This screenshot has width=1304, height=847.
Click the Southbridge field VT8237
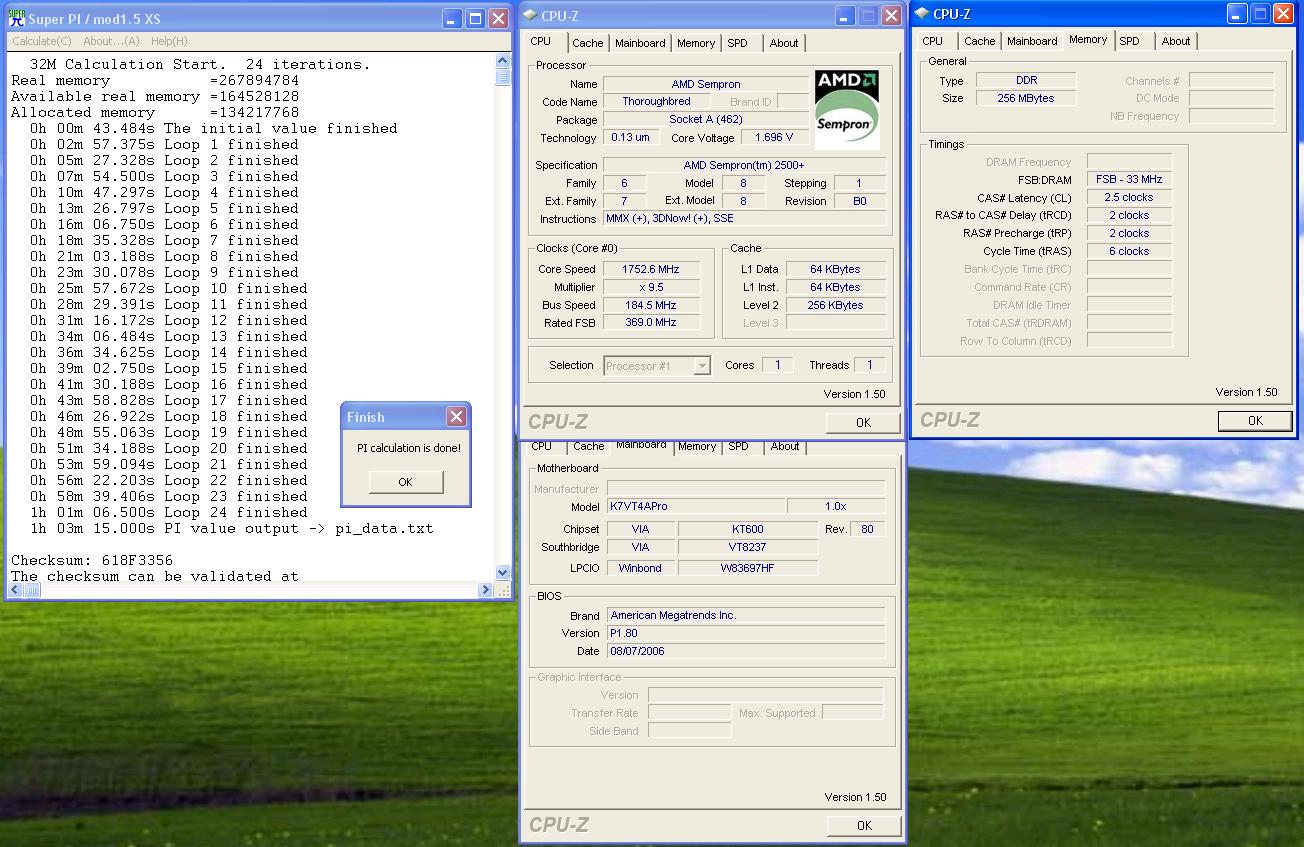point(748,547)
